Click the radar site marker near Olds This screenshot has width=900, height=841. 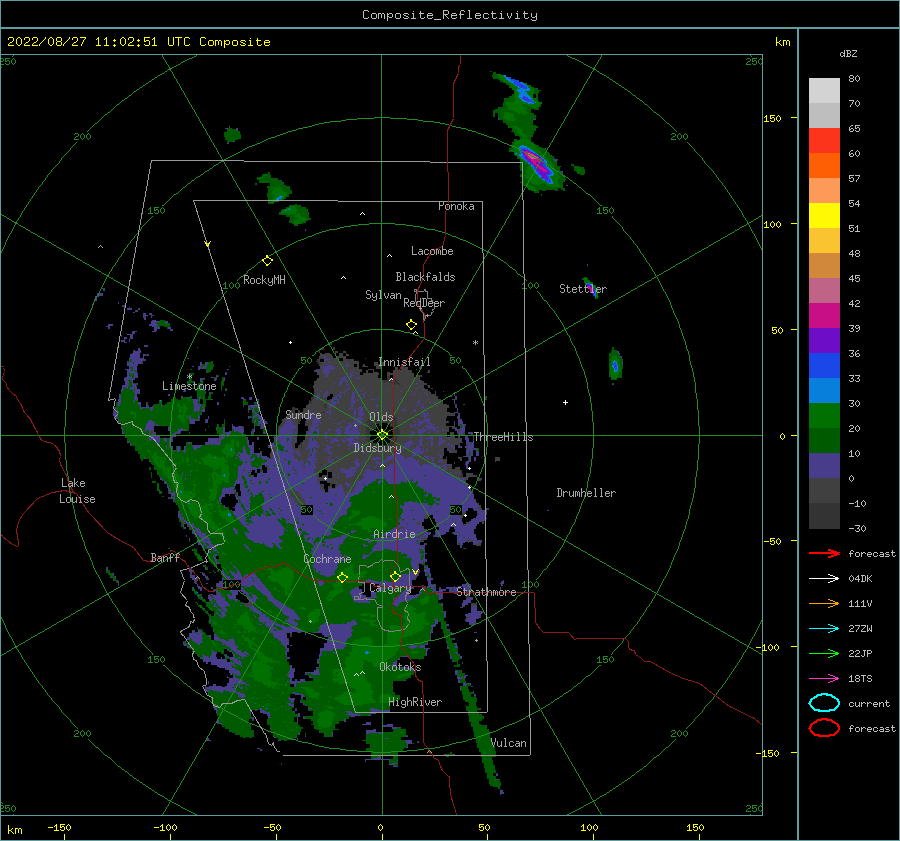[x=382, y=435]
